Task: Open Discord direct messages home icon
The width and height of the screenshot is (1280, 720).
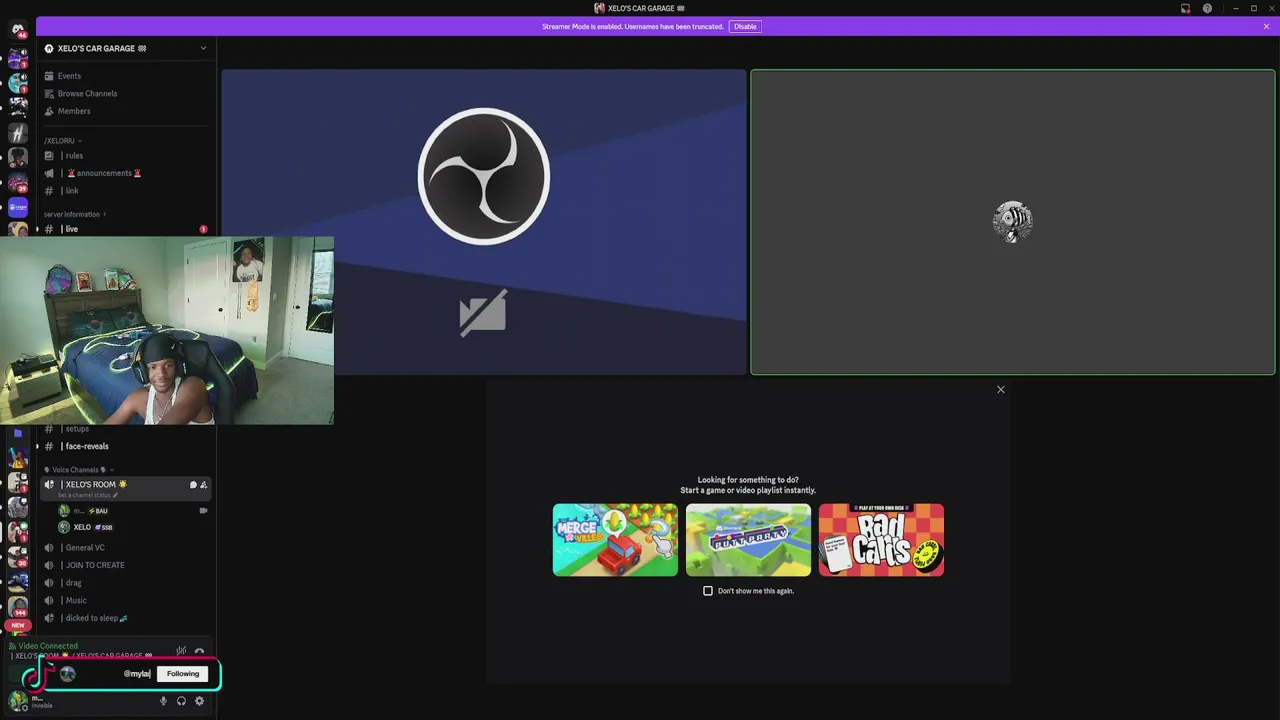Action: [17, 30]
